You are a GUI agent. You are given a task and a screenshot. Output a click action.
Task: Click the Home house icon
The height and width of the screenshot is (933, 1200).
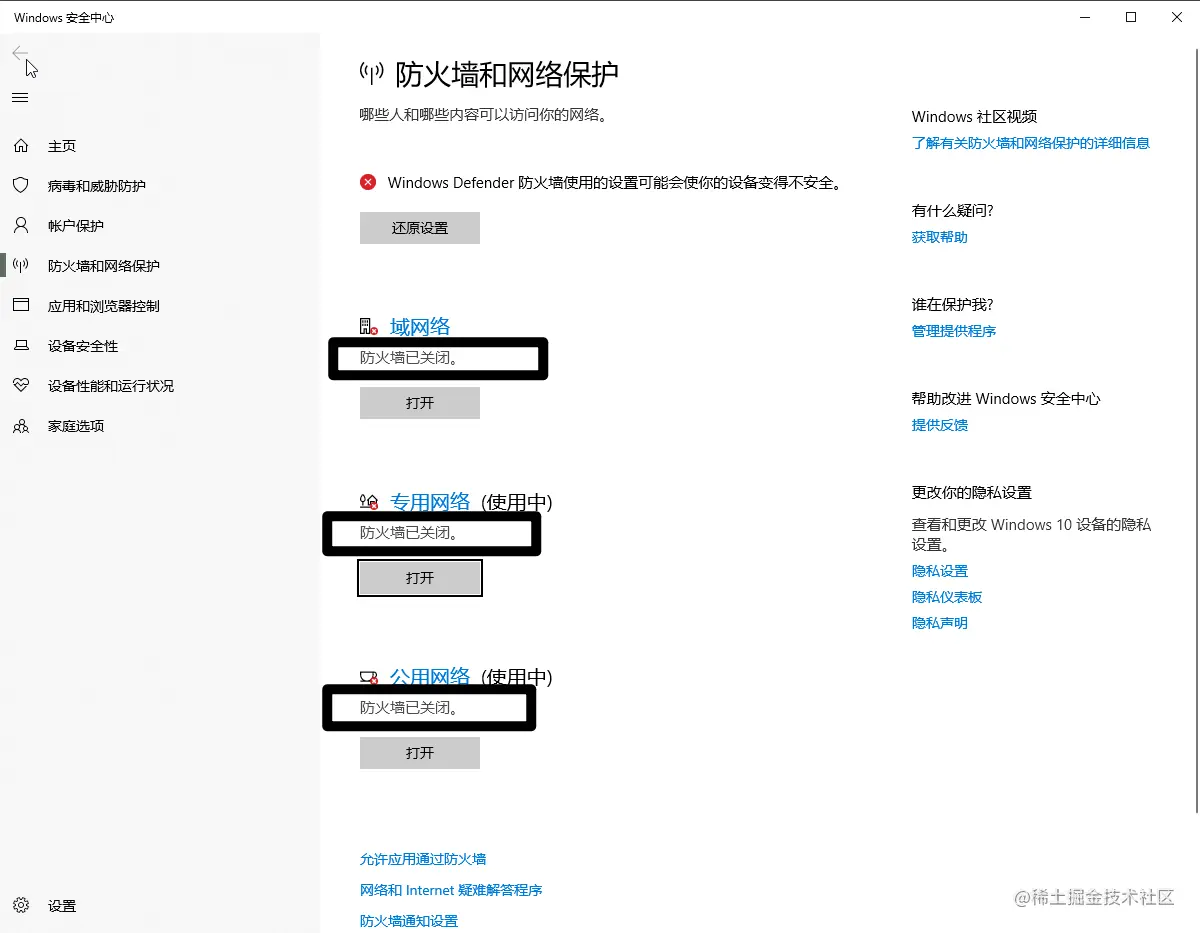pos(21,146)
